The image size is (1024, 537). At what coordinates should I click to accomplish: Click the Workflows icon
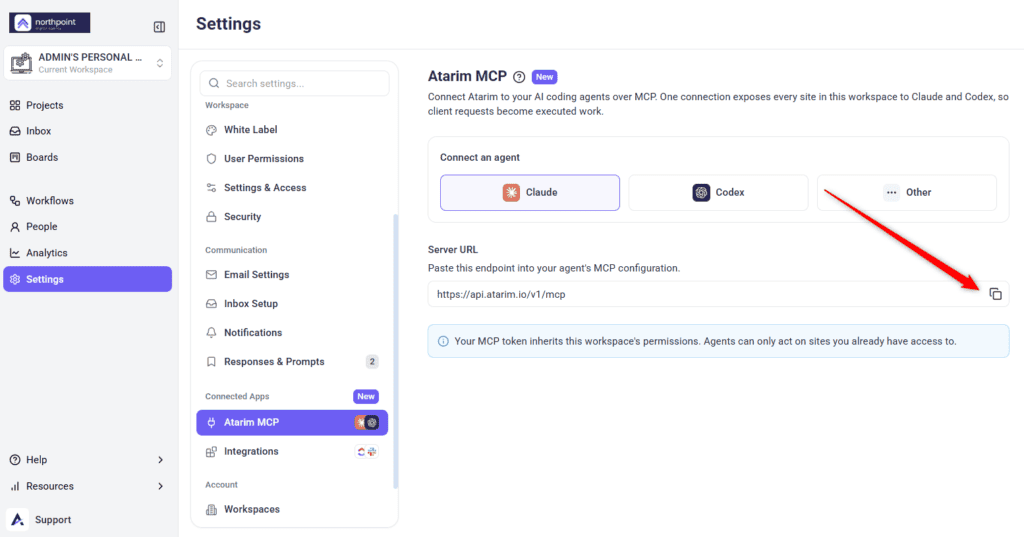pos(15,201)
